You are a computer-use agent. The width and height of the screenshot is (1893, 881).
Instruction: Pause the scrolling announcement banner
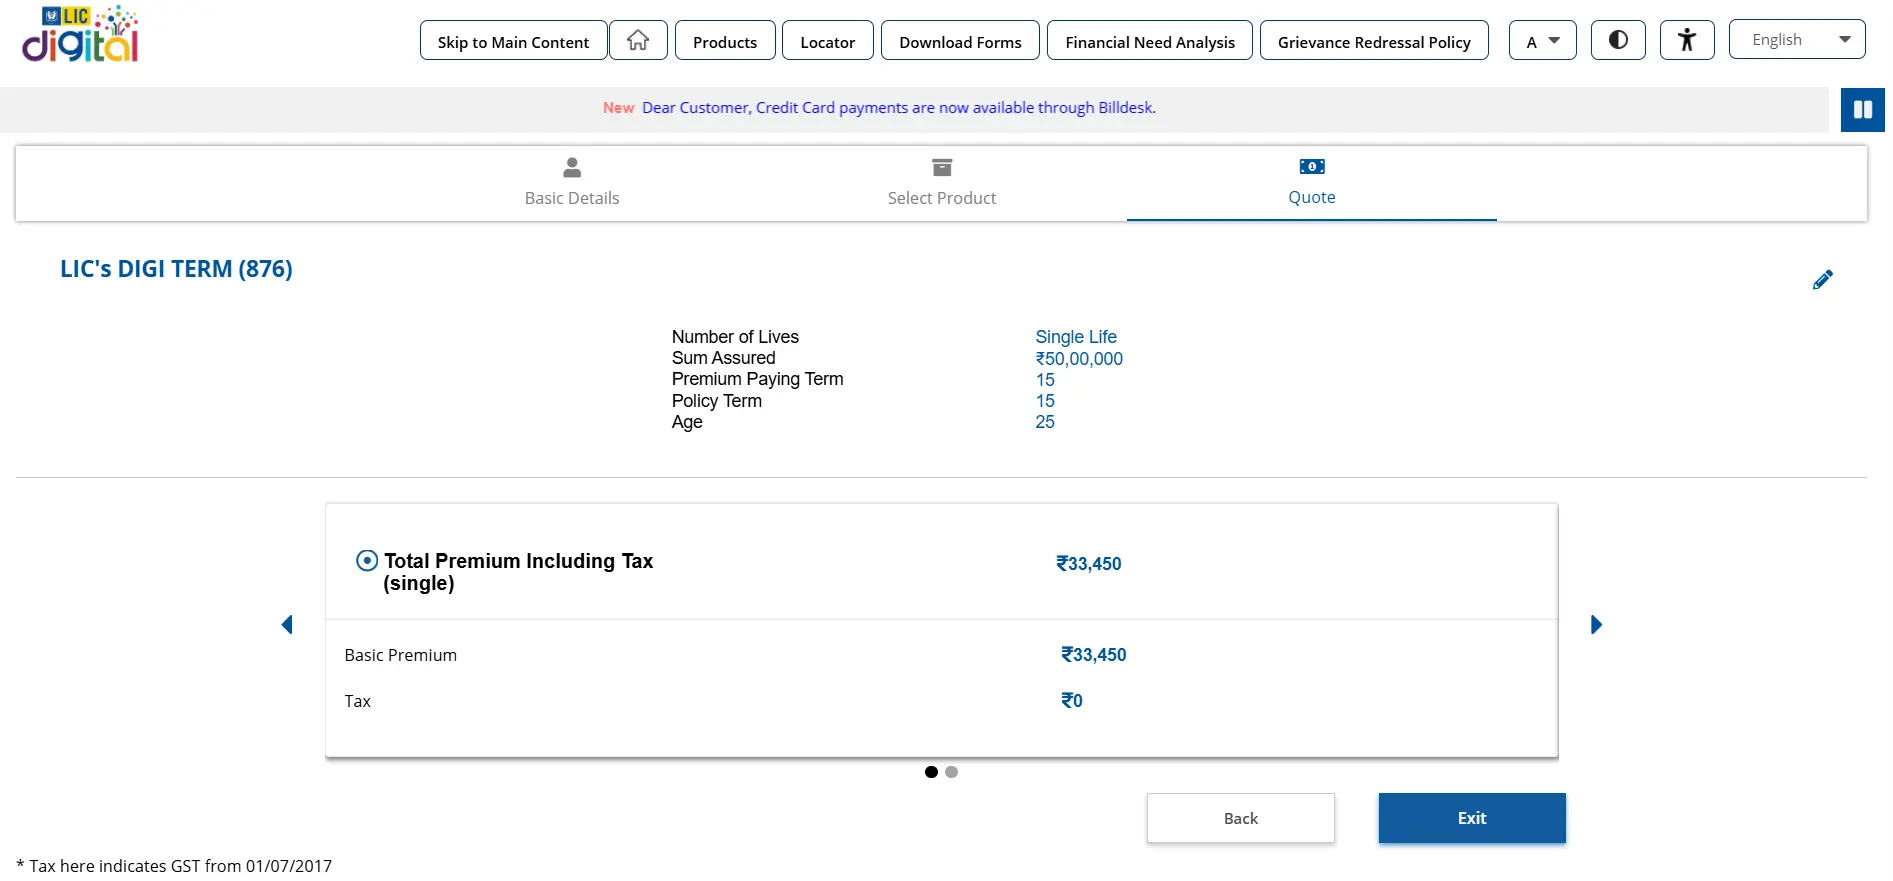[x=1863, y=110]
